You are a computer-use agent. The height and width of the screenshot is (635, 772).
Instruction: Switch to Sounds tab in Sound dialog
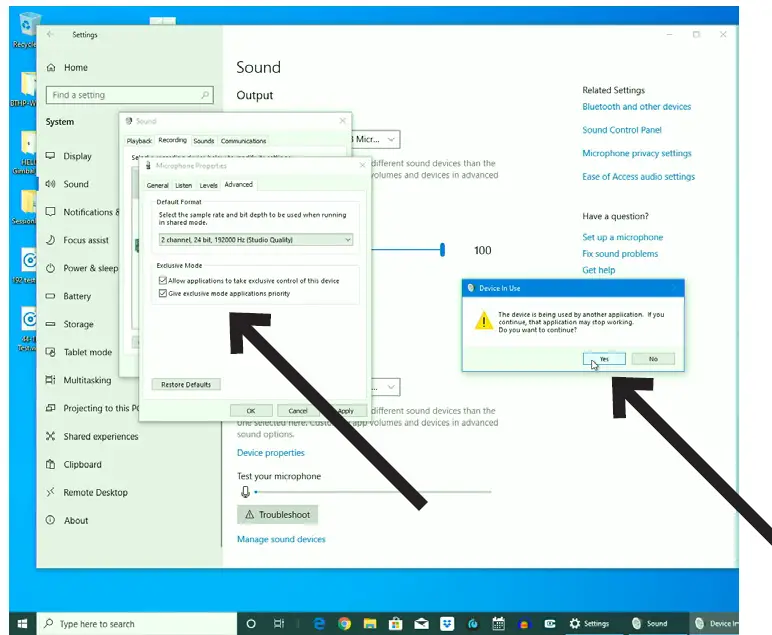203,141
